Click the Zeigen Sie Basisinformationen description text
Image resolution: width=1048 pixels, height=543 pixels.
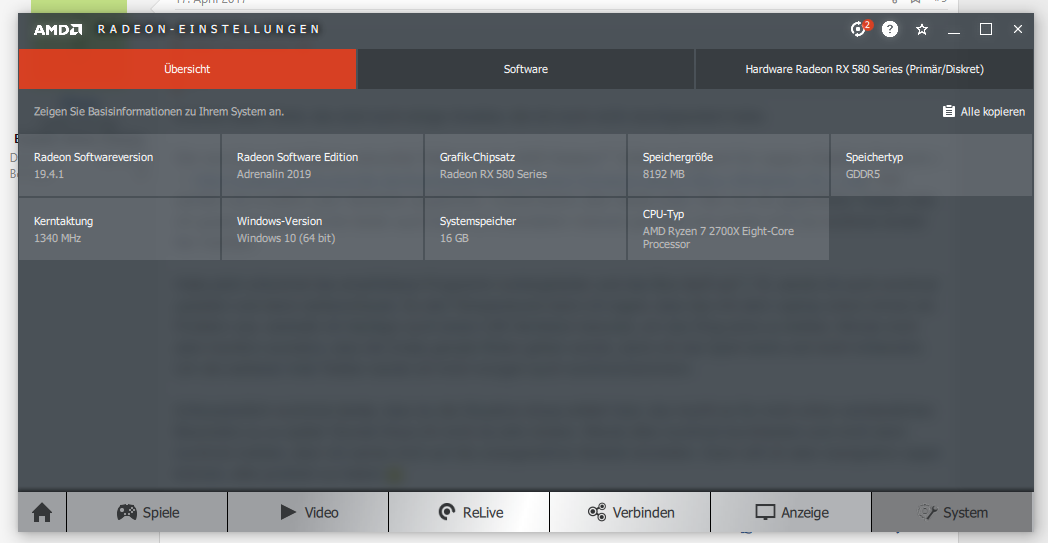(x=159, y=112)
